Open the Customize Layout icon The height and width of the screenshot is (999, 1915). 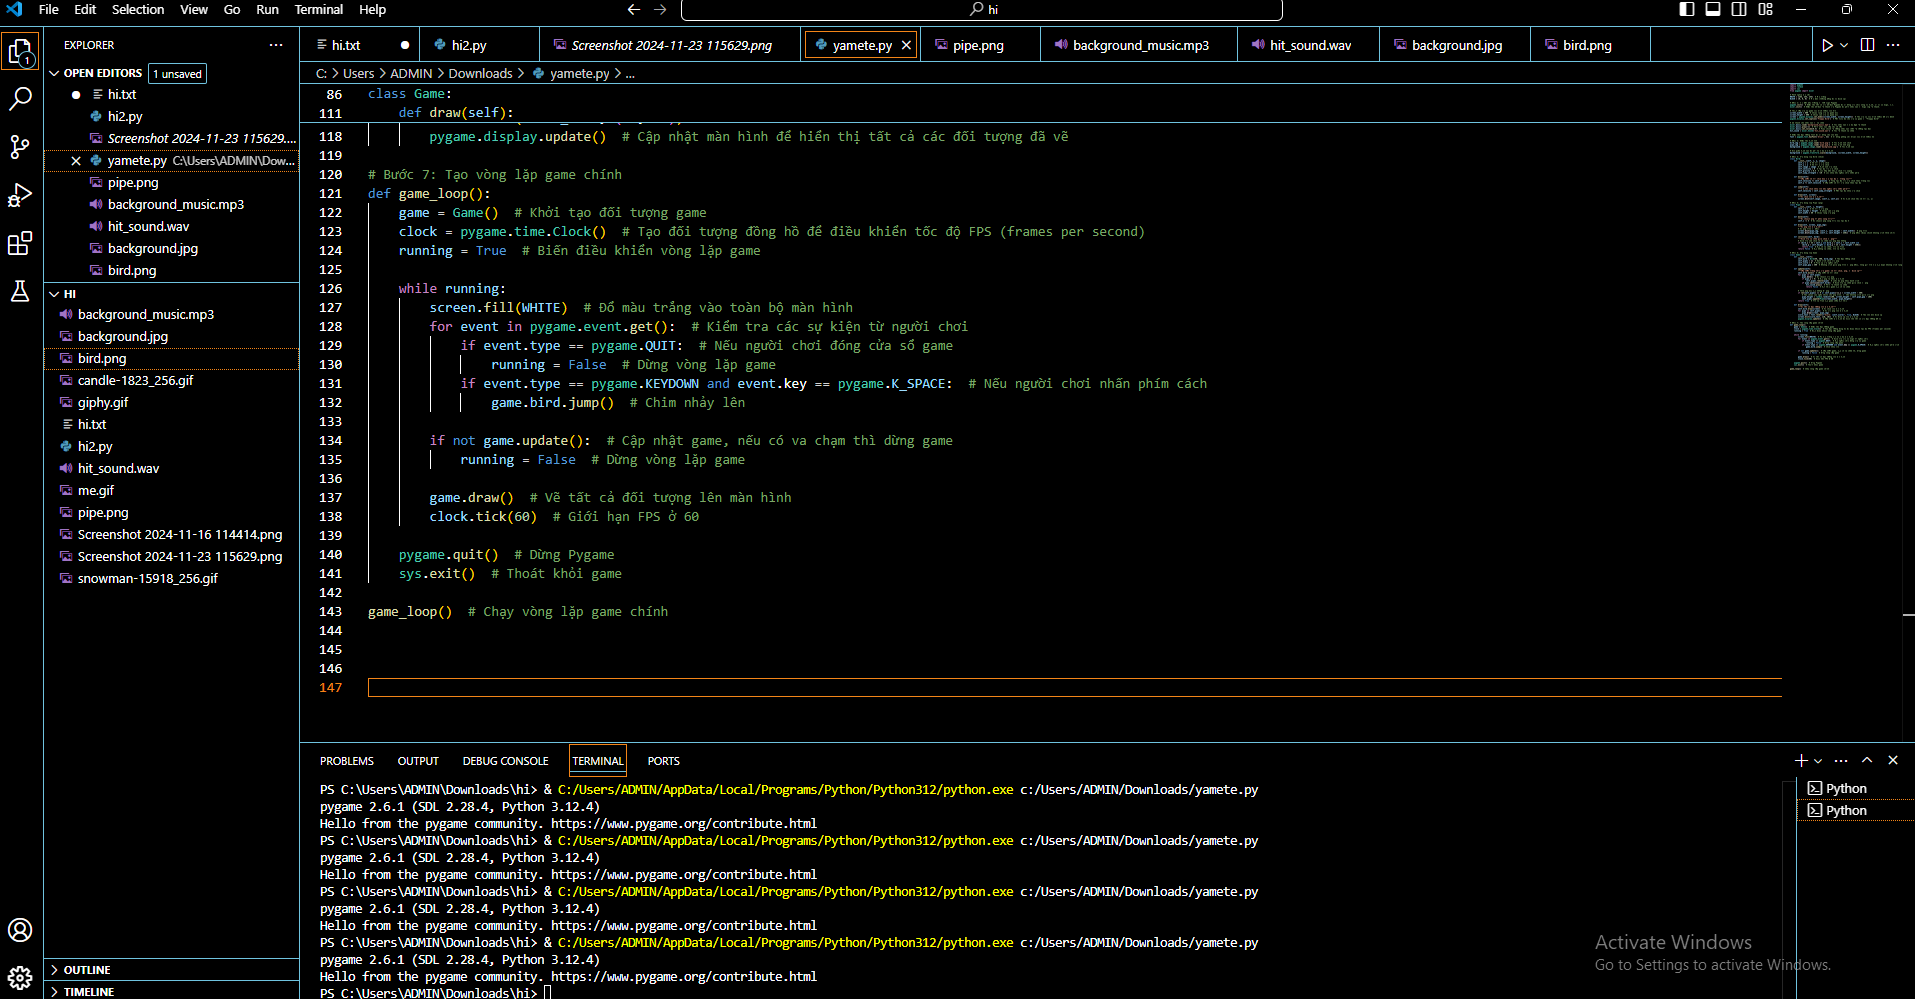(1765, 9)
